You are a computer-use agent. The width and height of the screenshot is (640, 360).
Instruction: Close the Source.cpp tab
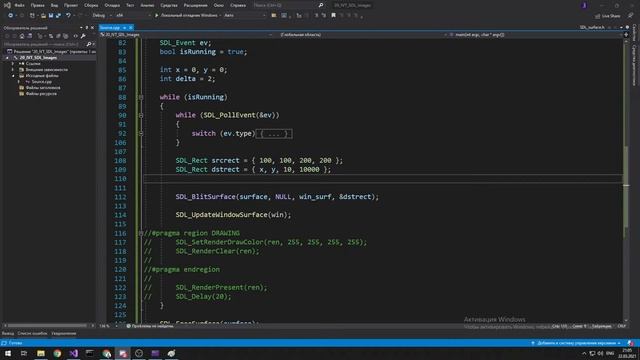pyautogui.click(x=131, y=27)
